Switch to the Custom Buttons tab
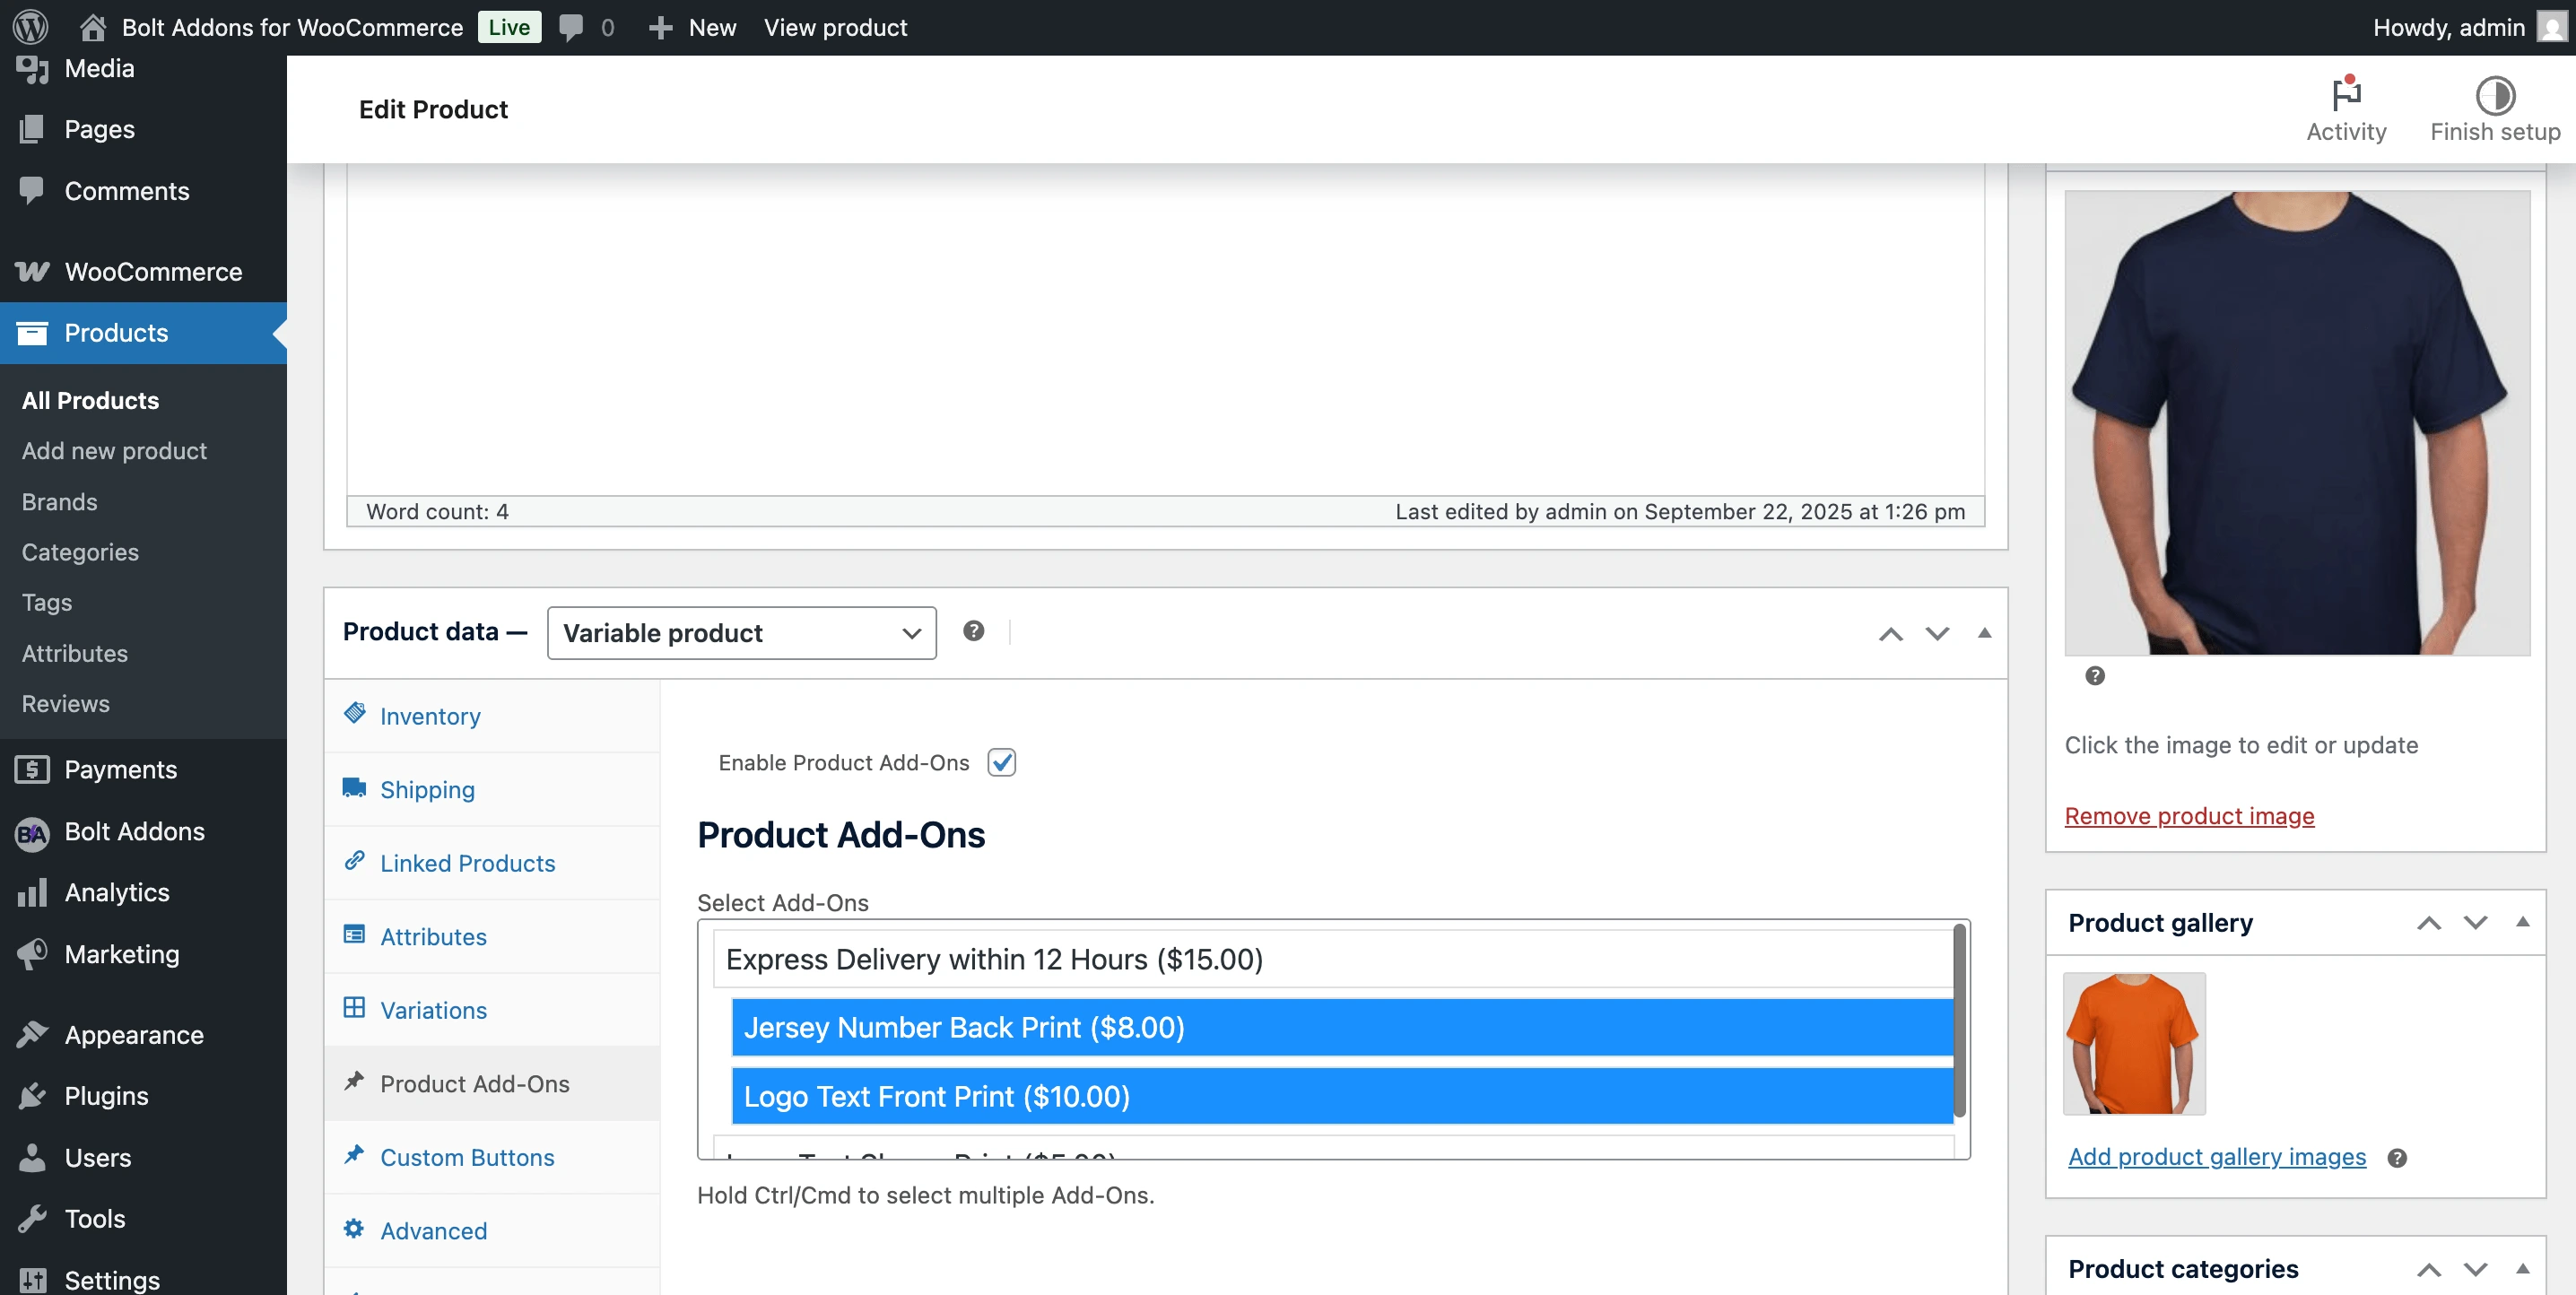This screenshot has width=2576, height=1295. (467, 1157)
